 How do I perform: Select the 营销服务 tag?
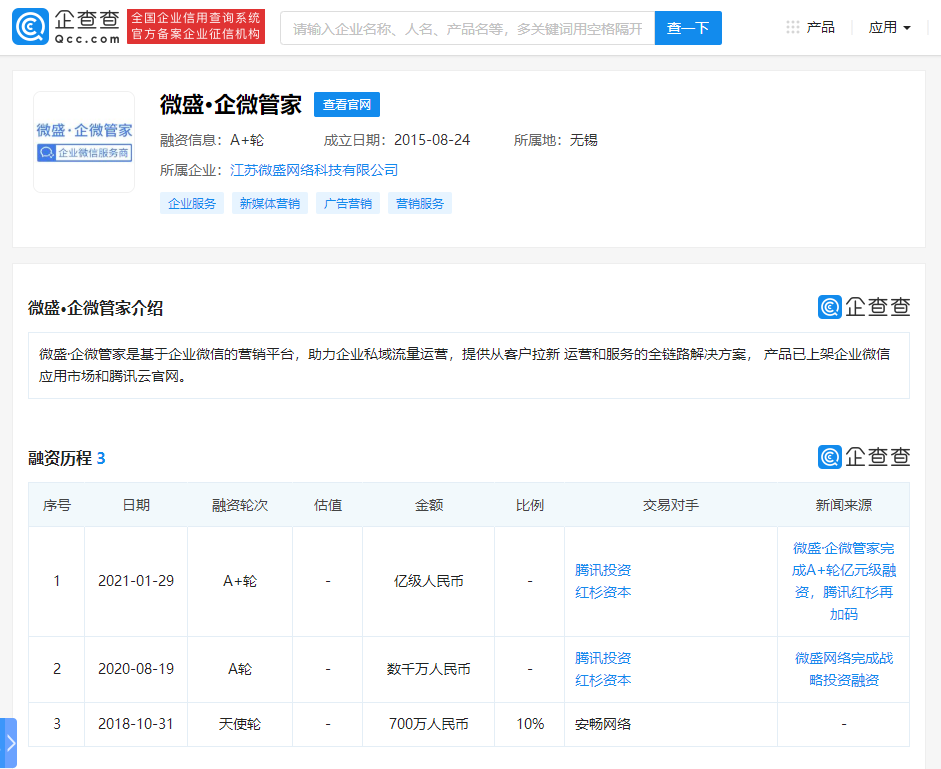[x=420, y=204]
